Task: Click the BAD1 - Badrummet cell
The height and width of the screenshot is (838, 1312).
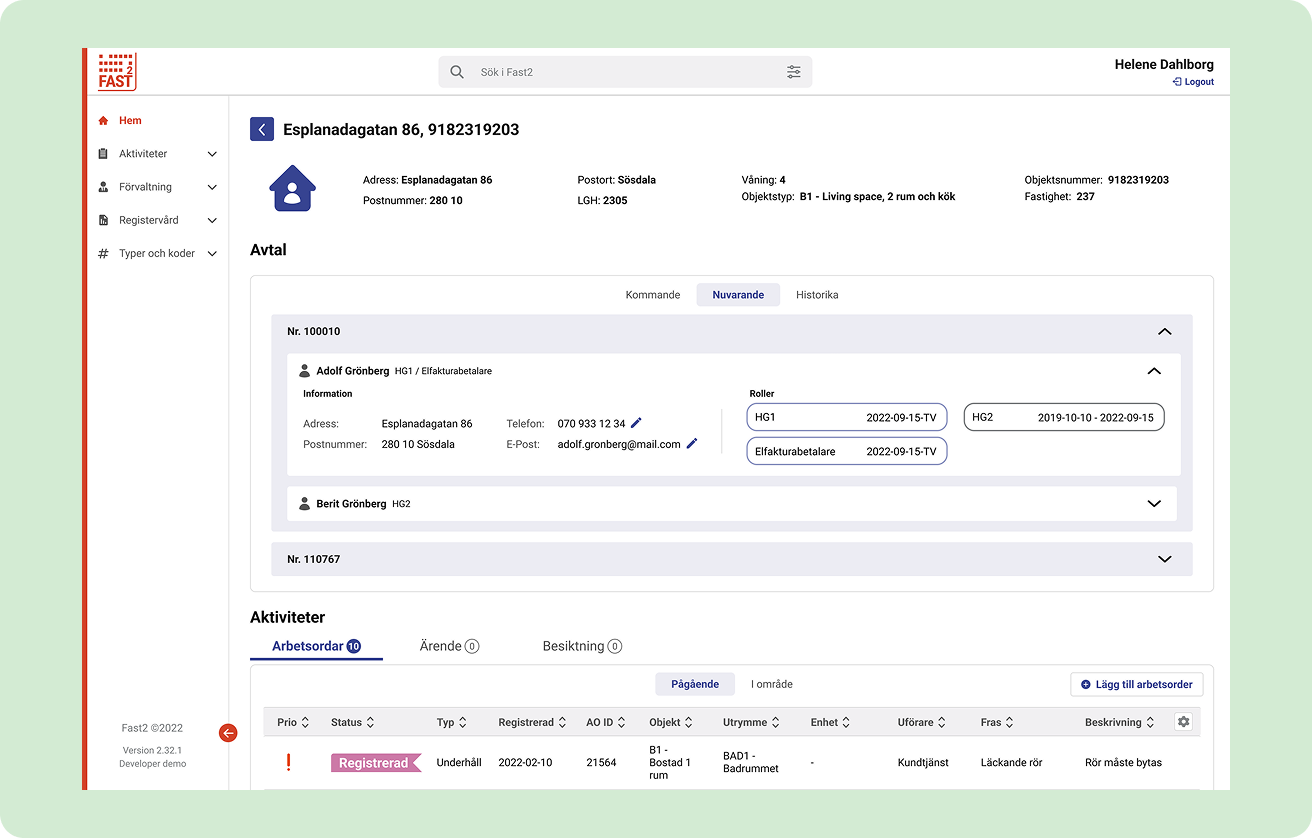Action: [752, 763]
